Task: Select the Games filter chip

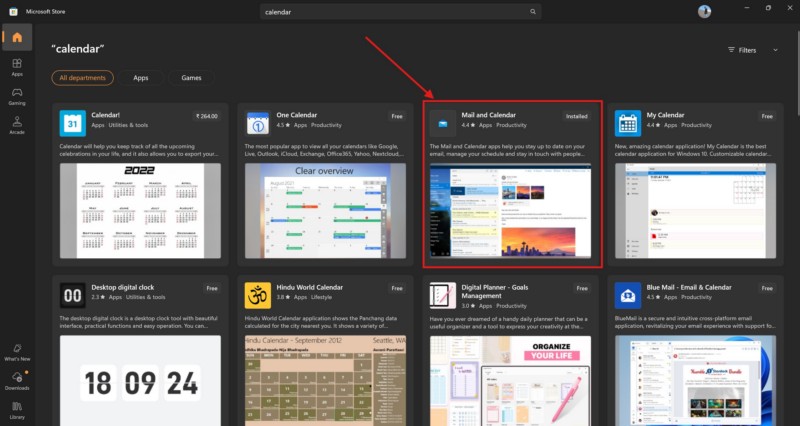Action: pyautogui.click(x=192, y=77)
